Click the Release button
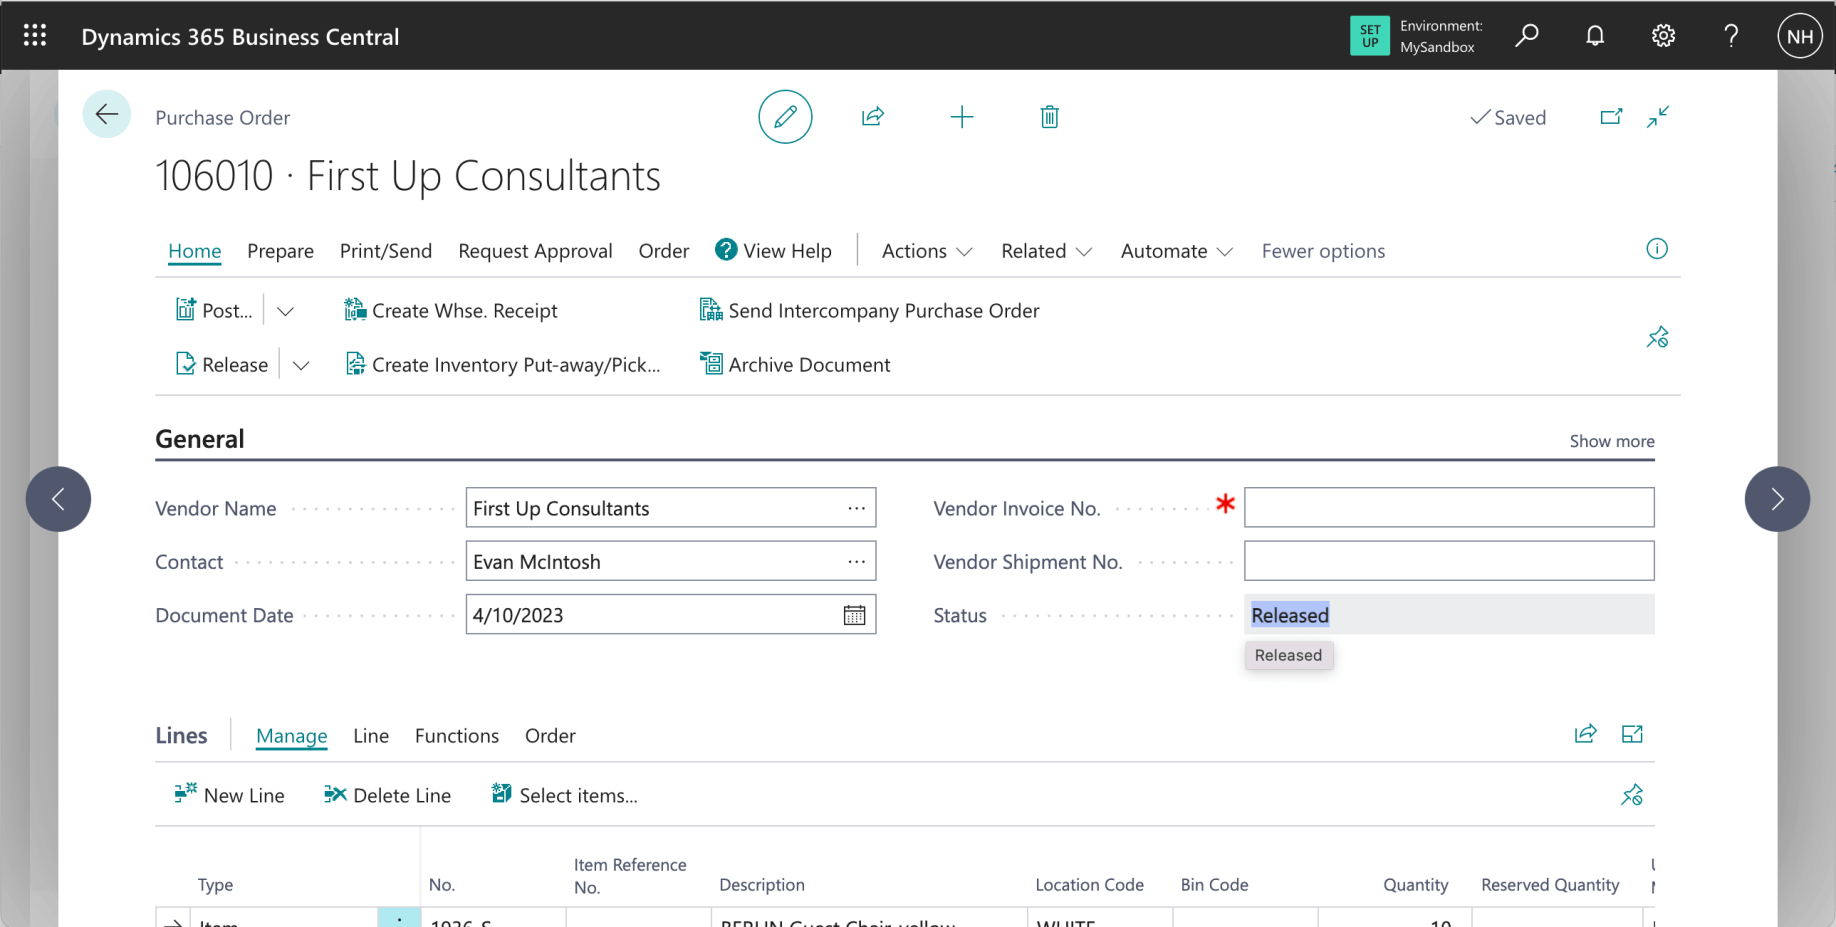Screen dimensions: 1836x927 click(x=222, y=365)
